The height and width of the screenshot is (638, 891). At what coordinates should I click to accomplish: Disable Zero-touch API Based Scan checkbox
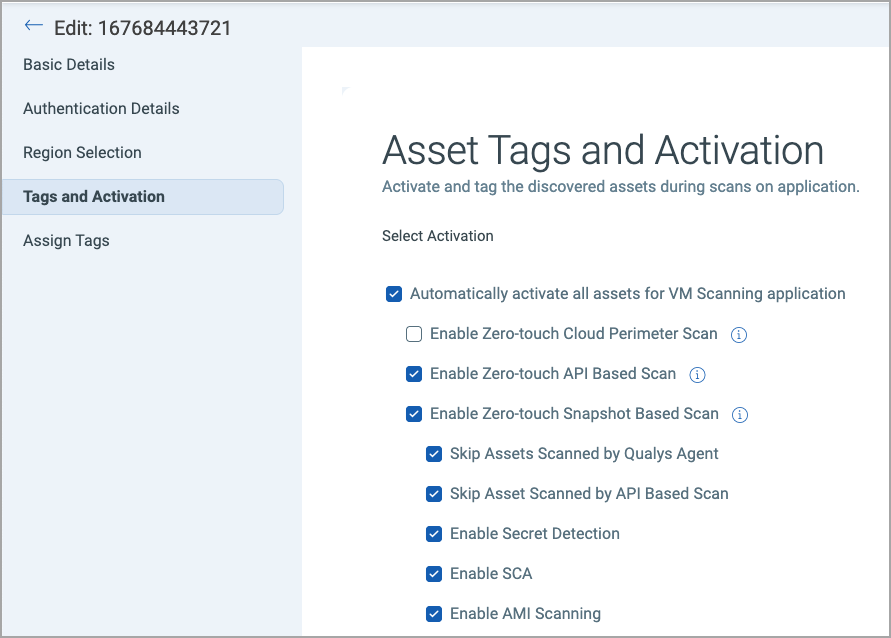coord(414,374)
